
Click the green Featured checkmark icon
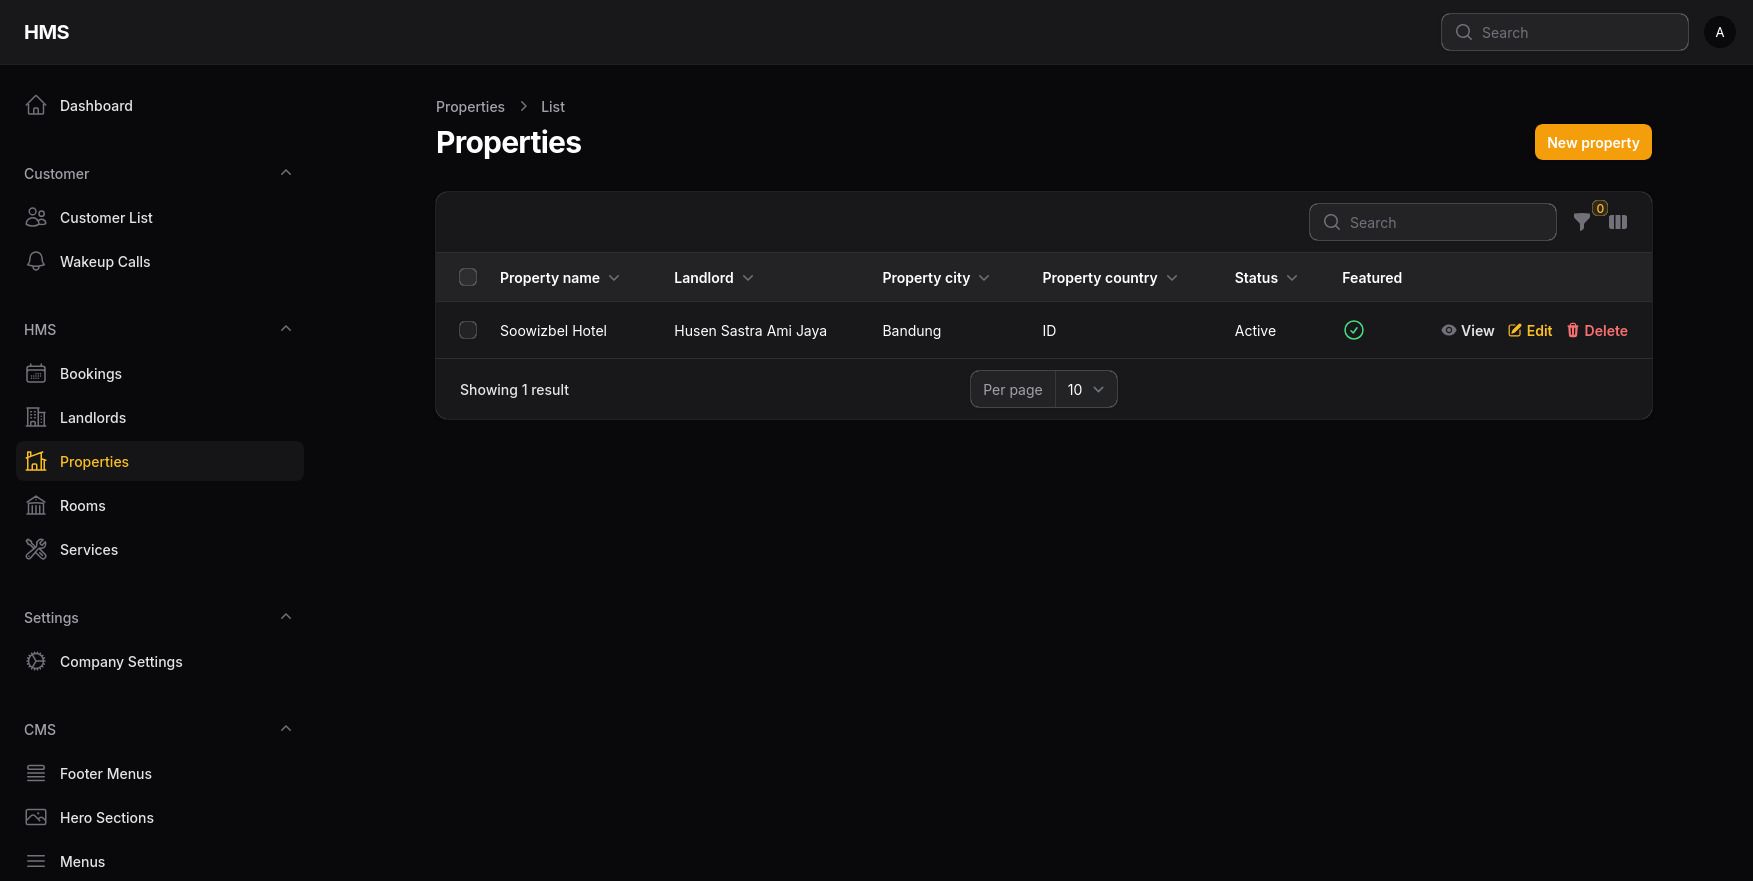(1354, 330)
